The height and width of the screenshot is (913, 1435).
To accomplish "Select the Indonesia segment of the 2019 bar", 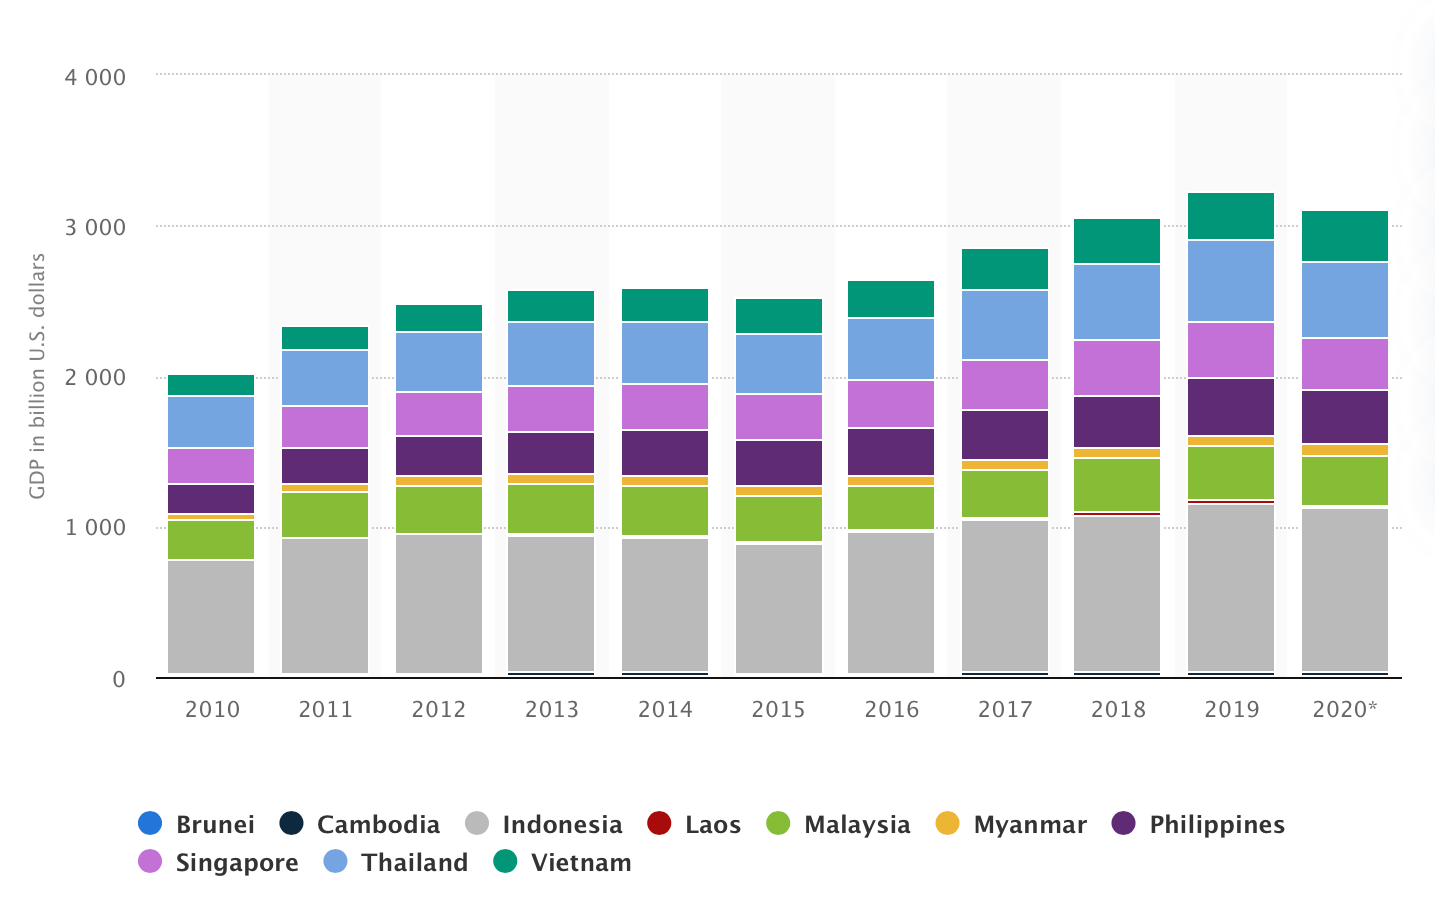I will 1231,588.
